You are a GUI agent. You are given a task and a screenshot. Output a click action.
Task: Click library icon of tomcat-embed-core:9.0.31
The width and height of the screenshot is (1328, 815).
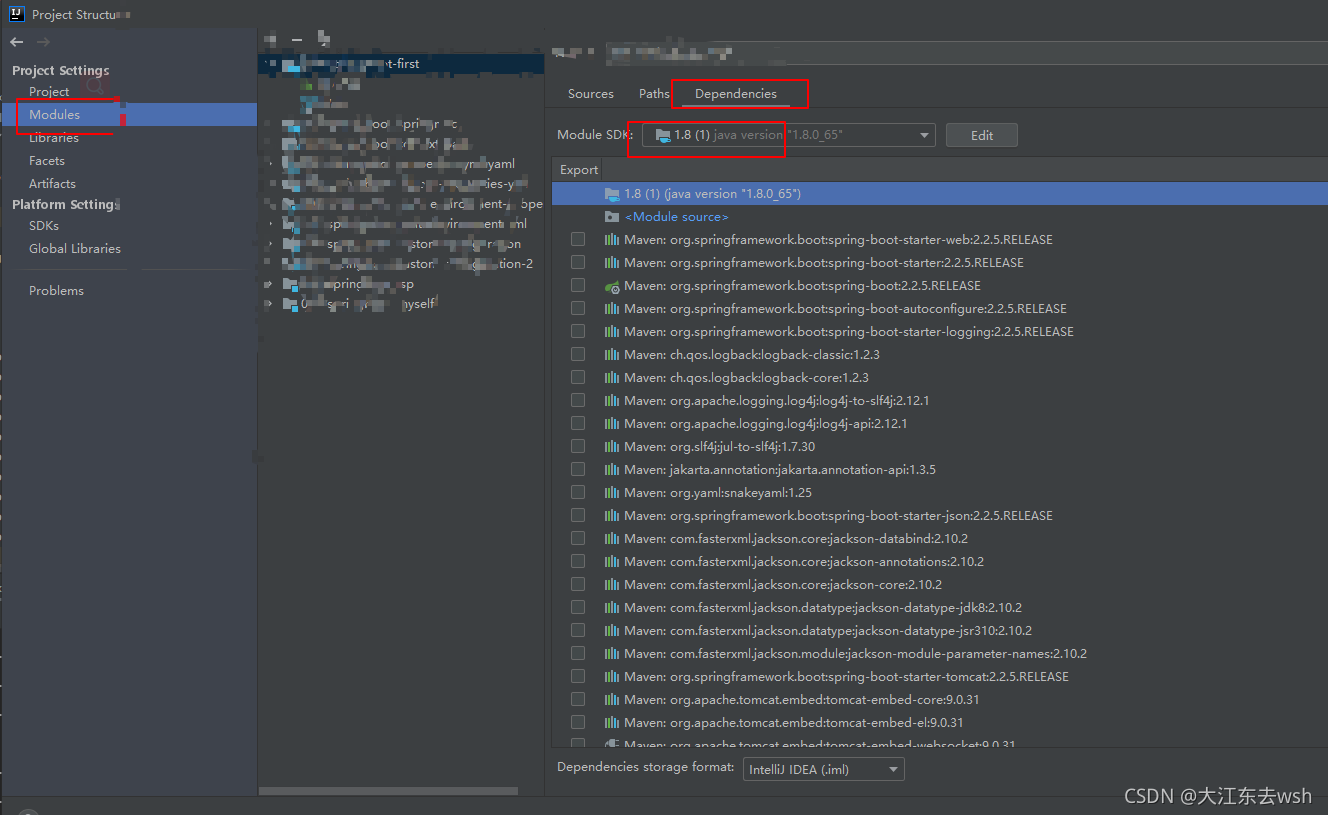(x=612, y=700)
